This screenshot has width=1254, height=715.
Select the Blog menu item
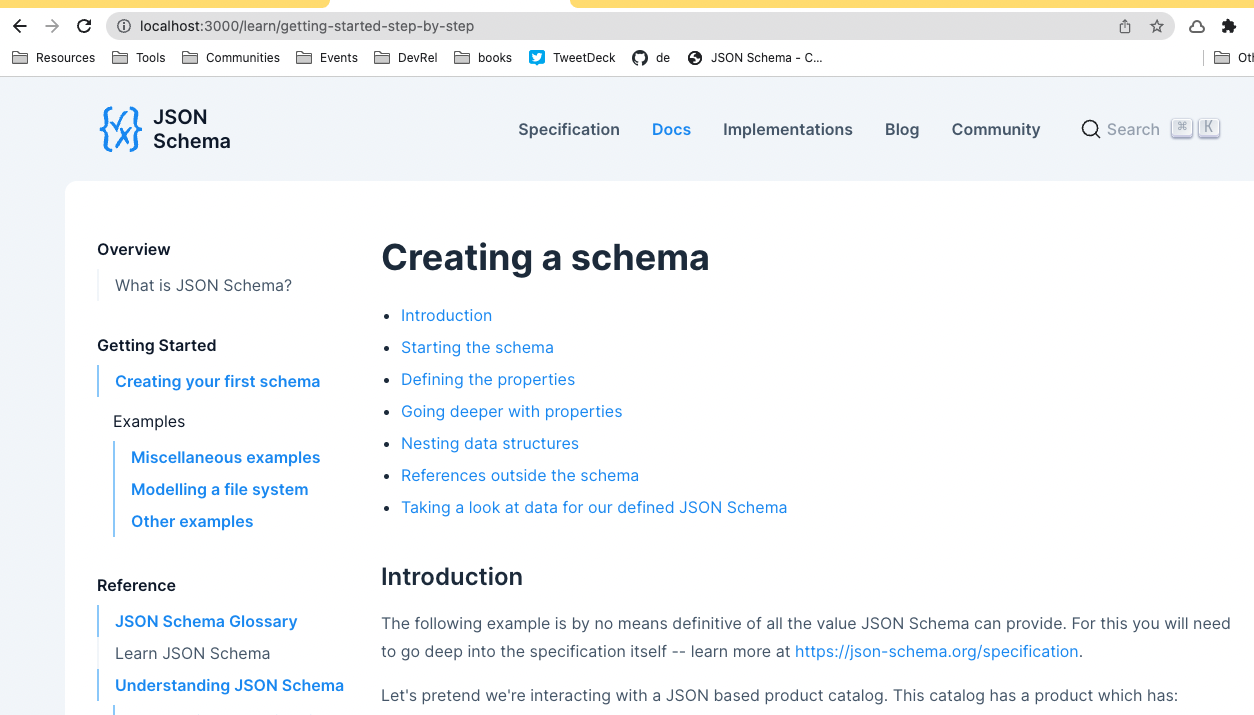[901, 129]
